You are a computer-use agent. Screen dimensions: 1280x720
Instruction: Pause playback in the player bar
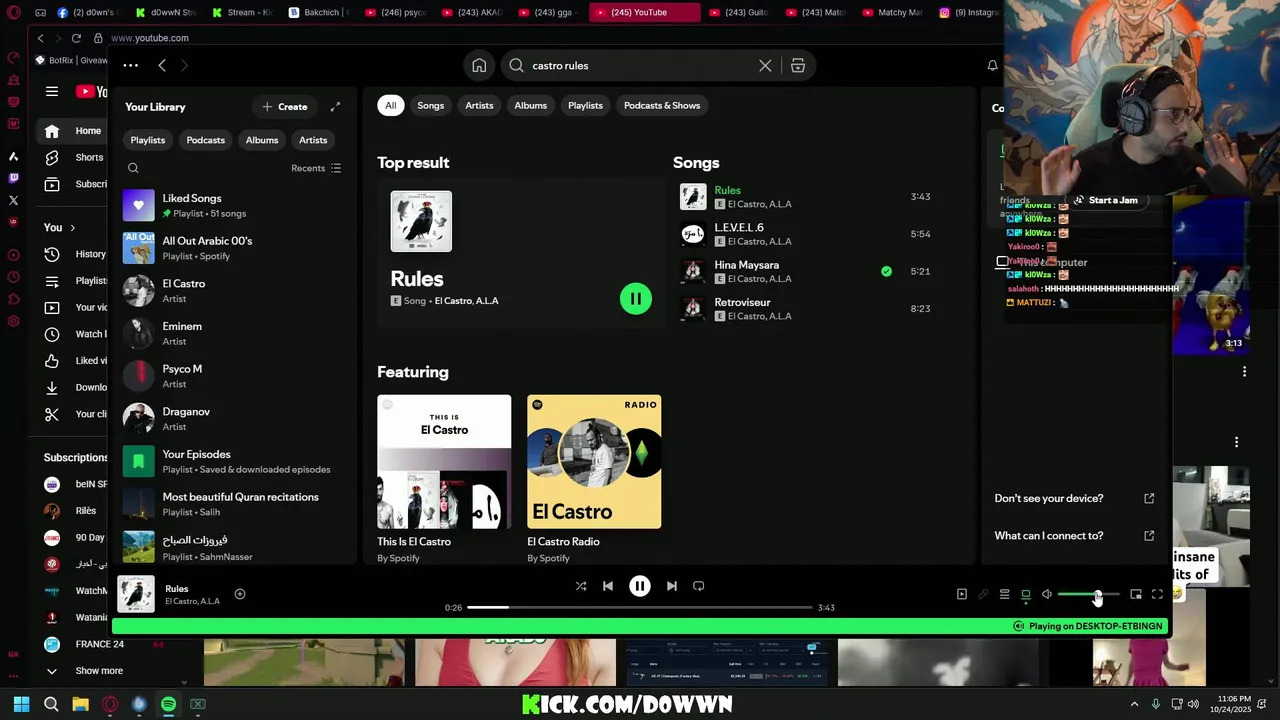click(640, 586)
